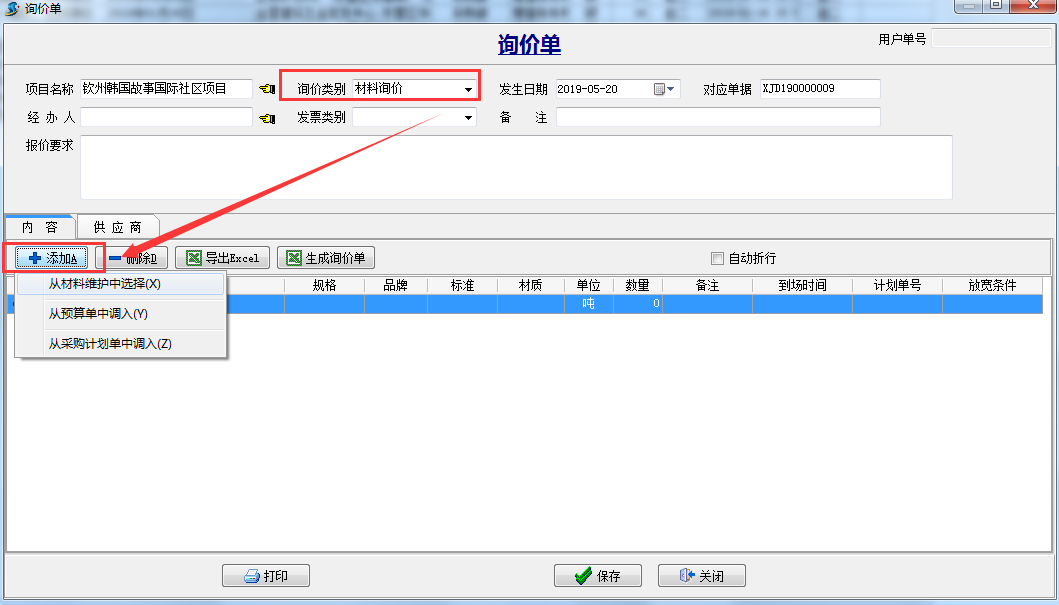Click the 保存 checkmark button

pos(598,576)
